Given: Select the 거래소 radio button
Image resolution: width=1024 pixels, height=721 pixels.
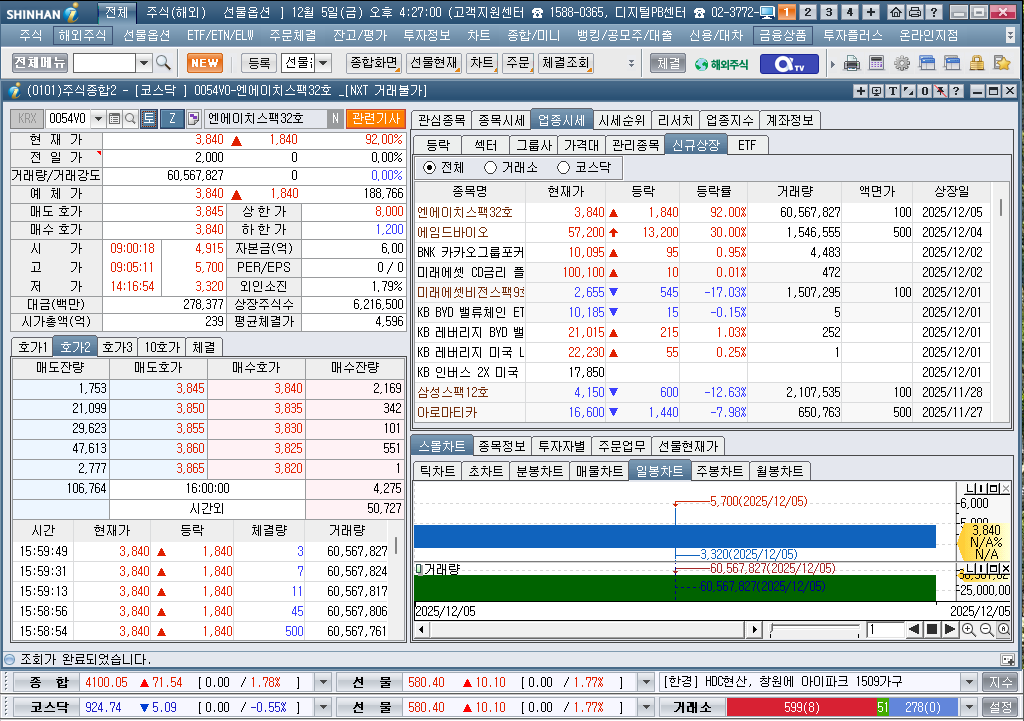Looking at the screenshot, I should (x=490, y=168).
